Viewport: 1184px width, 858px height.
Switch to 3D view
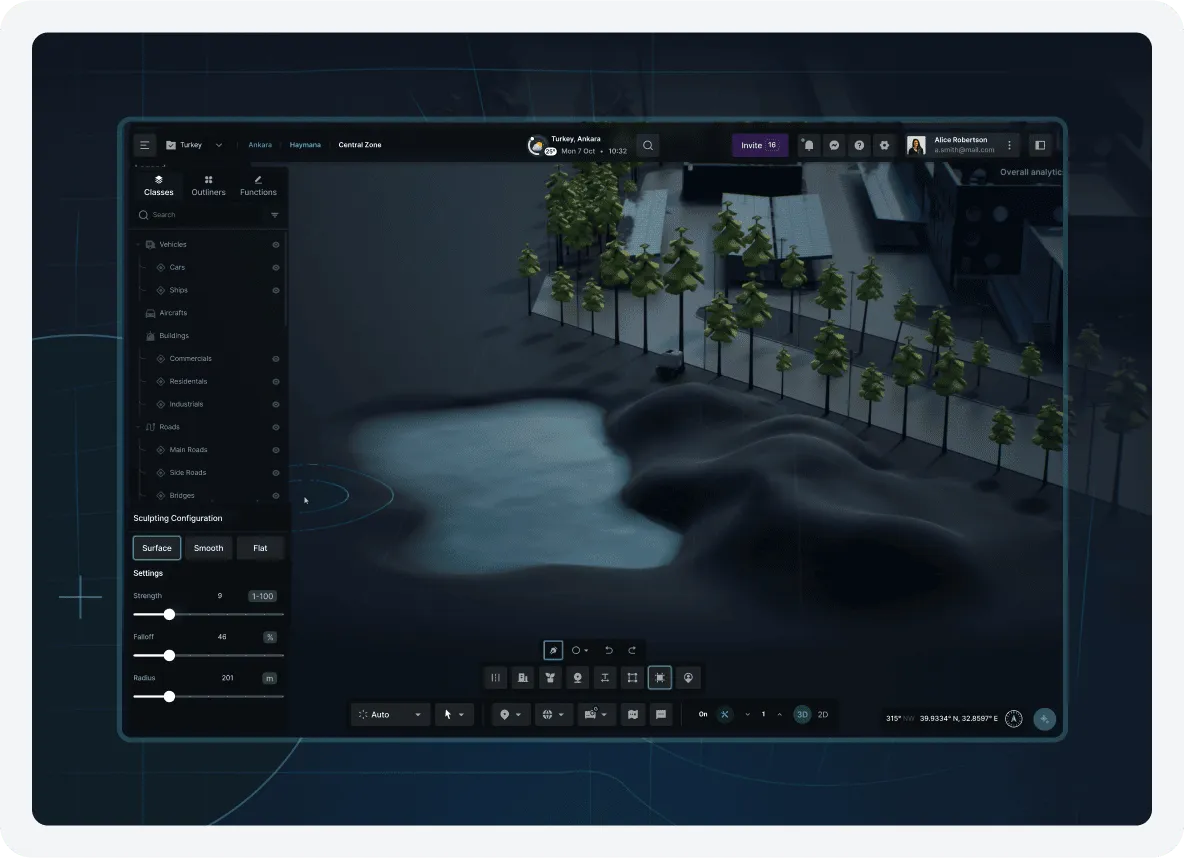point(802,714)
